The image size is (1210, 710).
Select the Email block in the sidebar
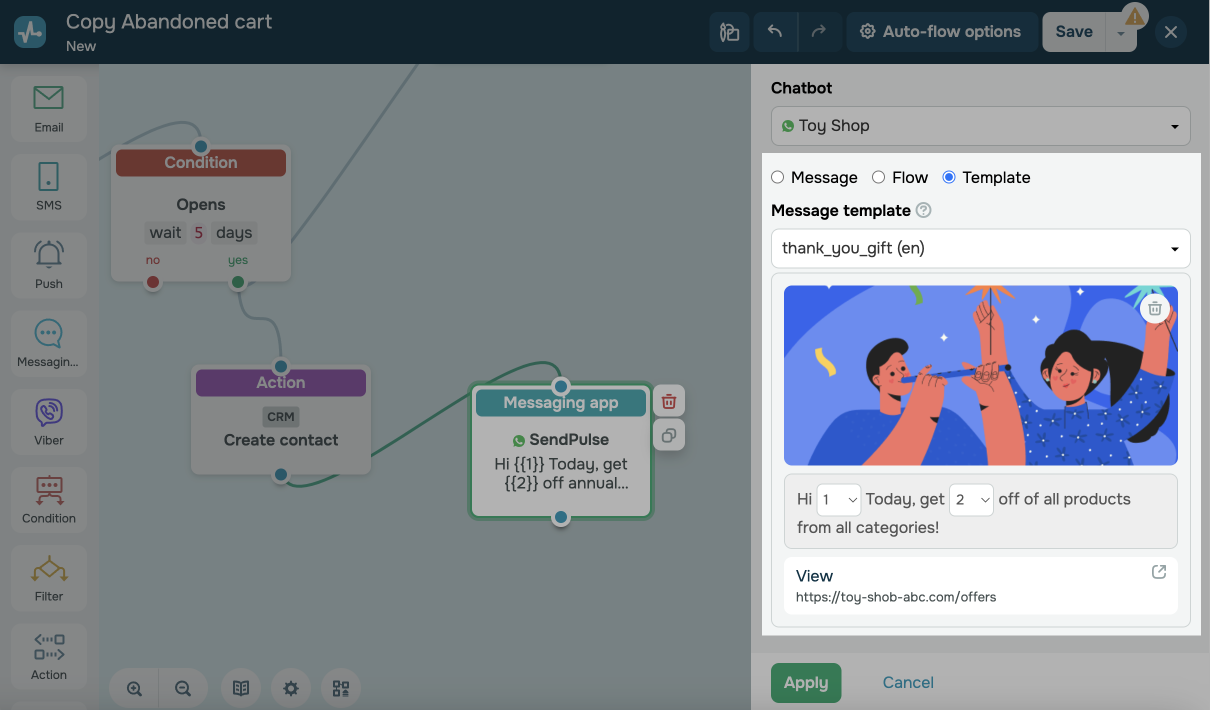pos(48,108)
